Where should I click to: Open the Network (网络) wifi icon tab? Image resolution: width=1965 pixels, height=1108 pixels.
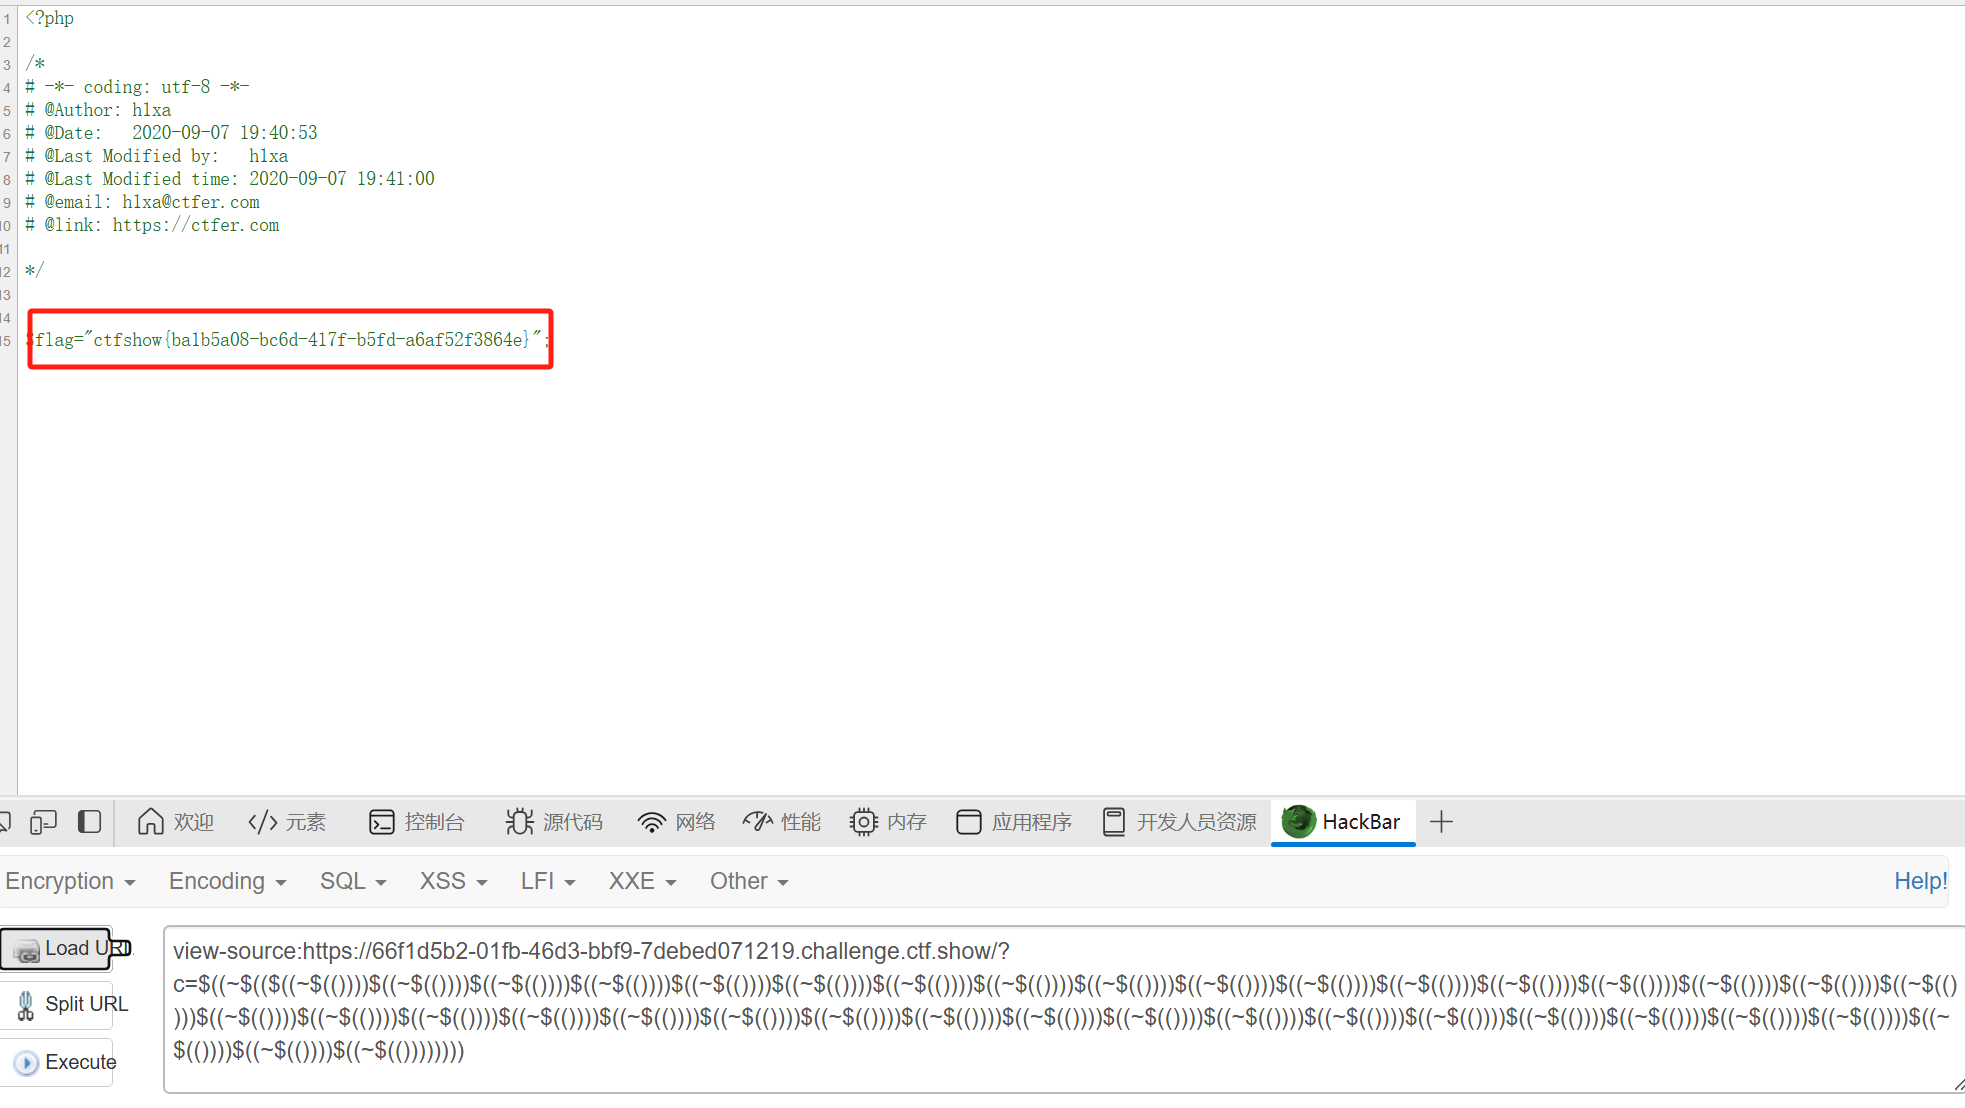click(677, 822)
